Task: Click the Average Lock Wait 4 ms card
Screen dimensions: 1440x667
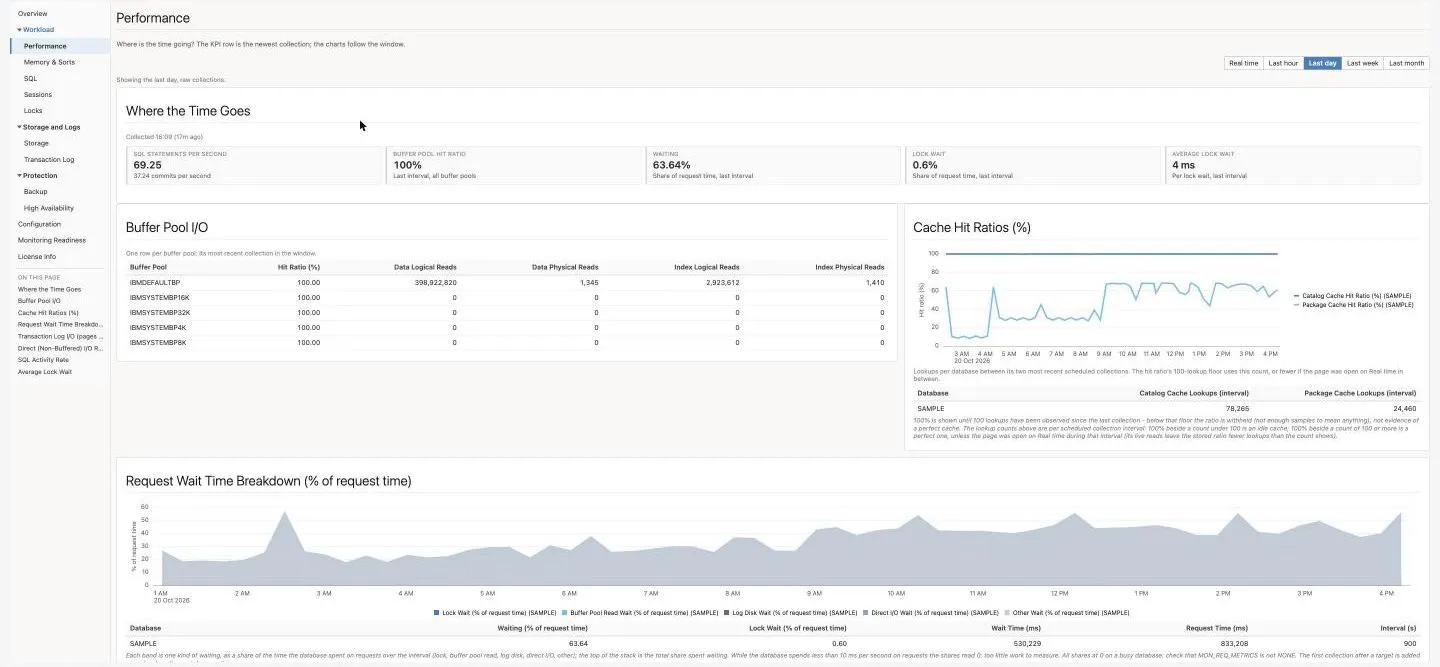Action: (1294, 165)
